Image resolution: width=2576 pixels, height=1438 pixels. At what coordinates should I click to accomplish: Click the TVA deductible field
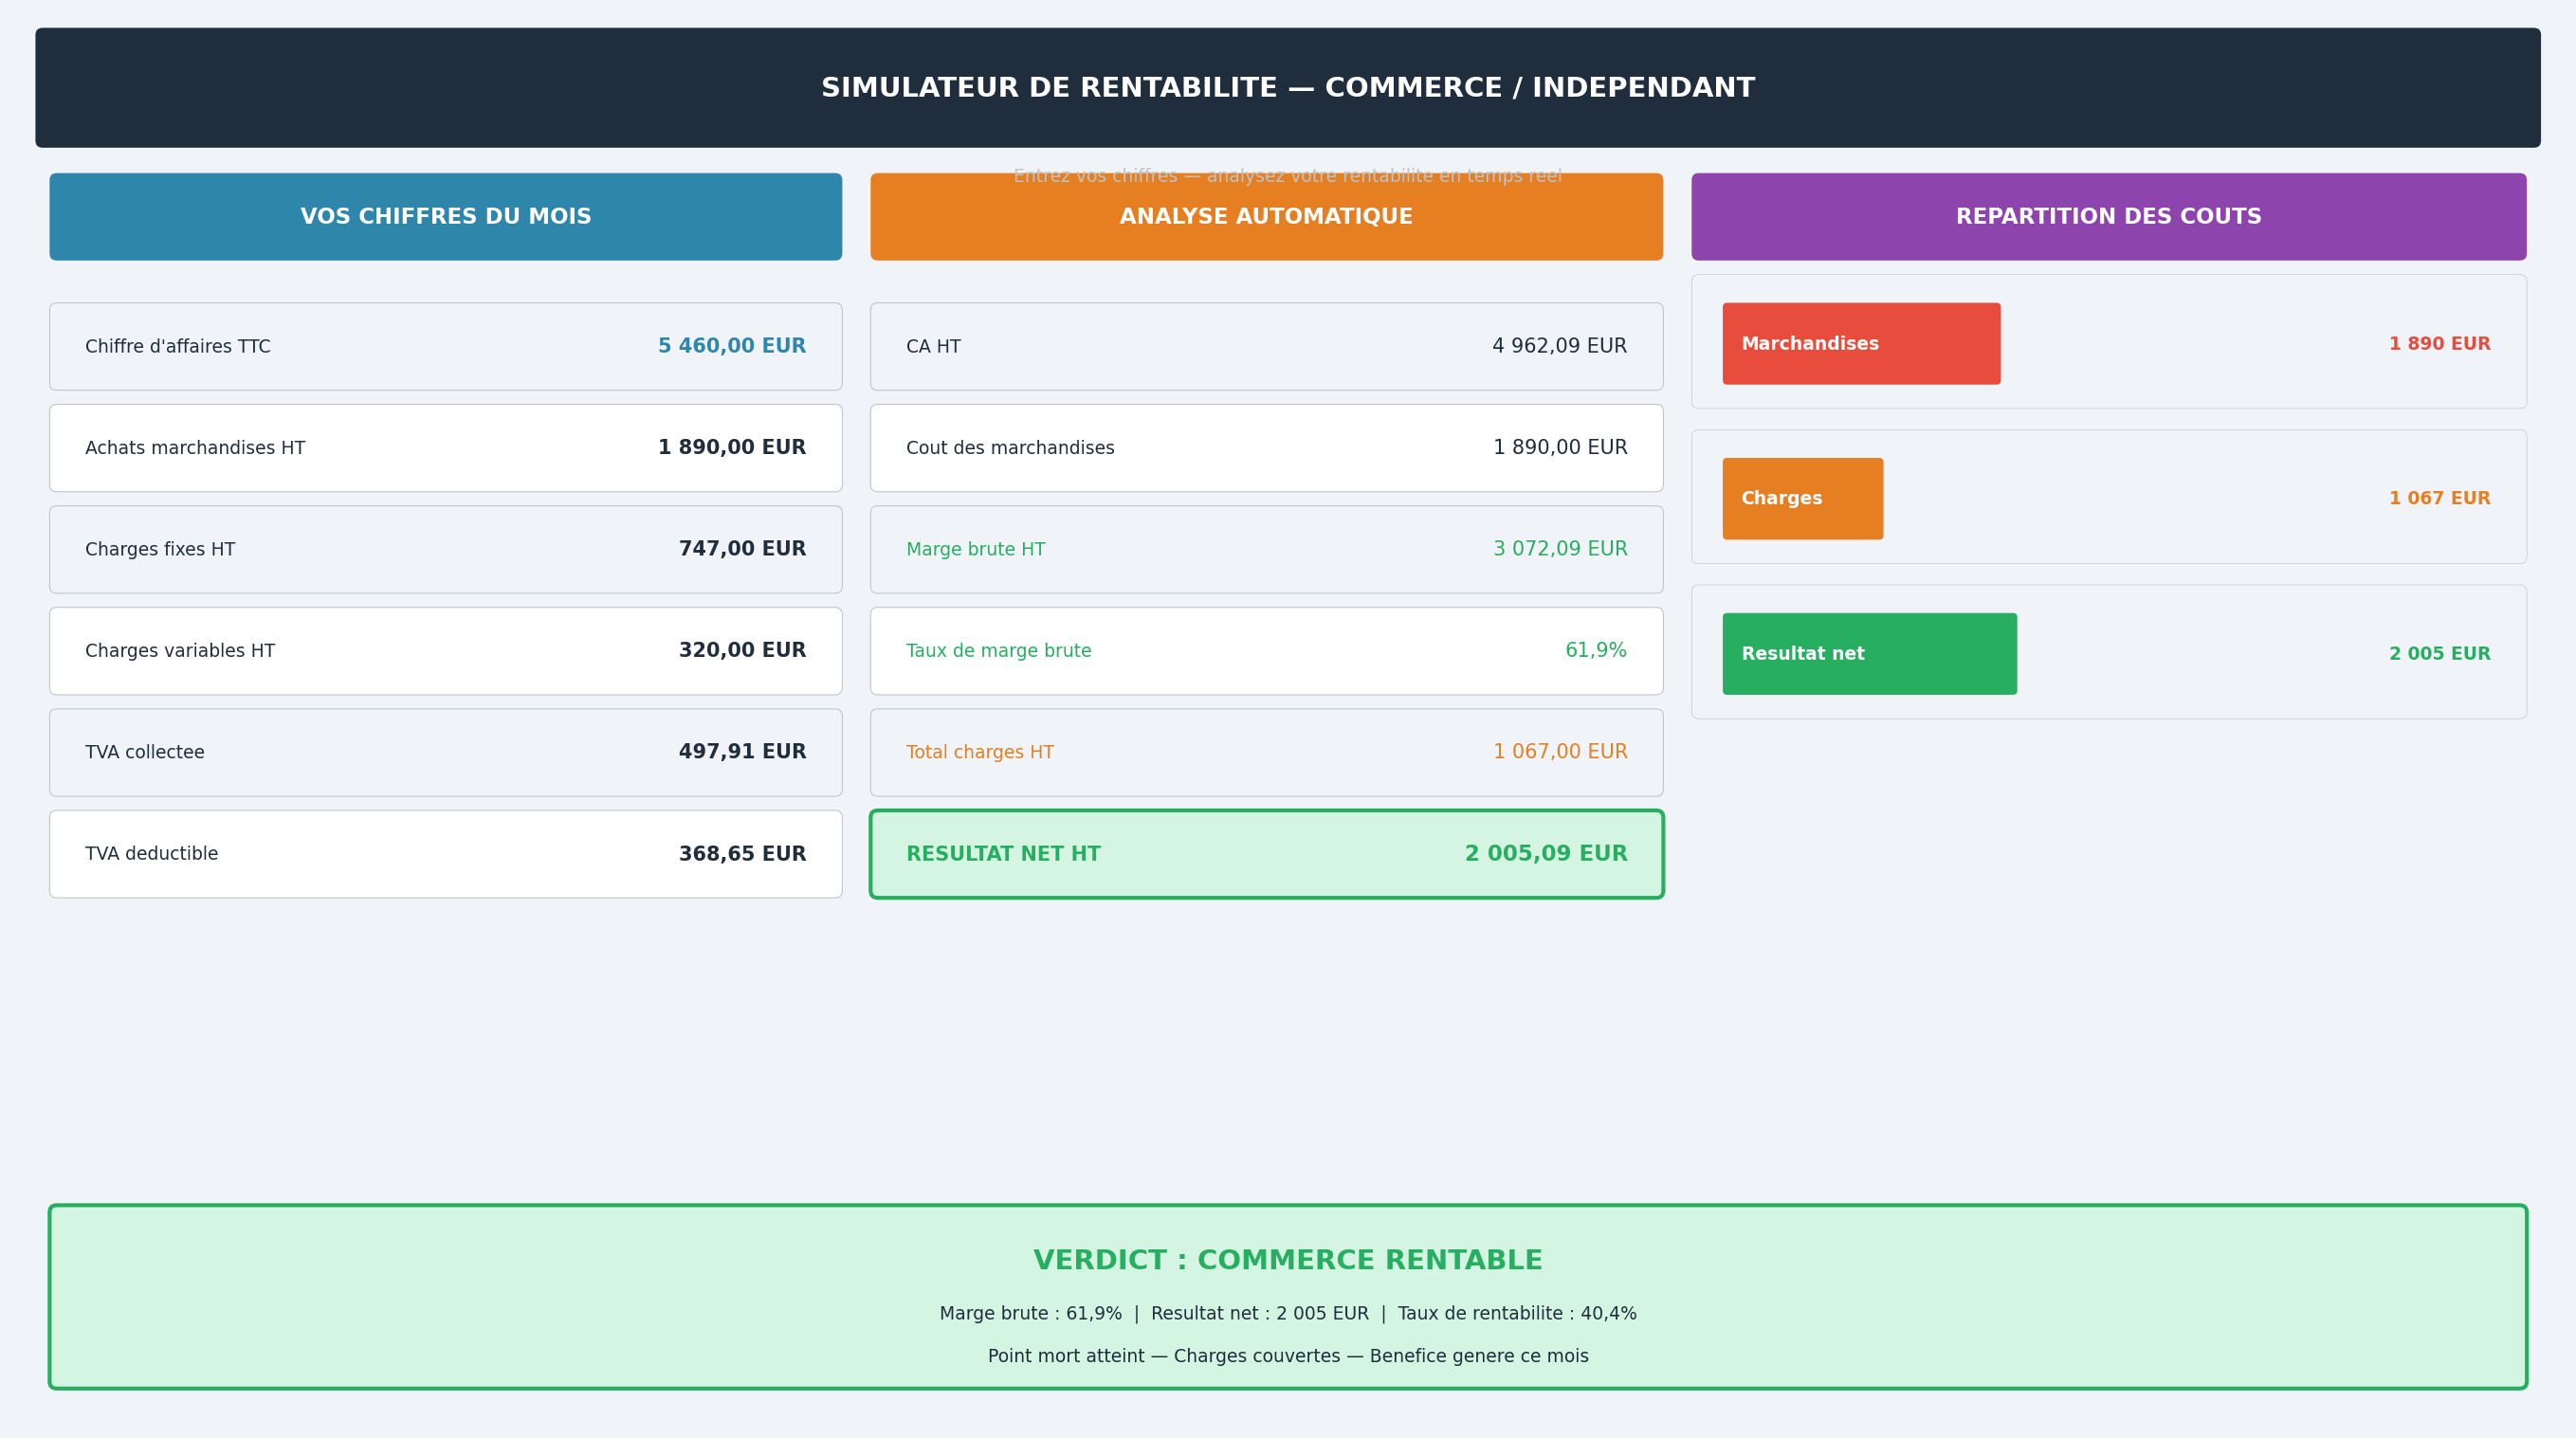[445, 854]
